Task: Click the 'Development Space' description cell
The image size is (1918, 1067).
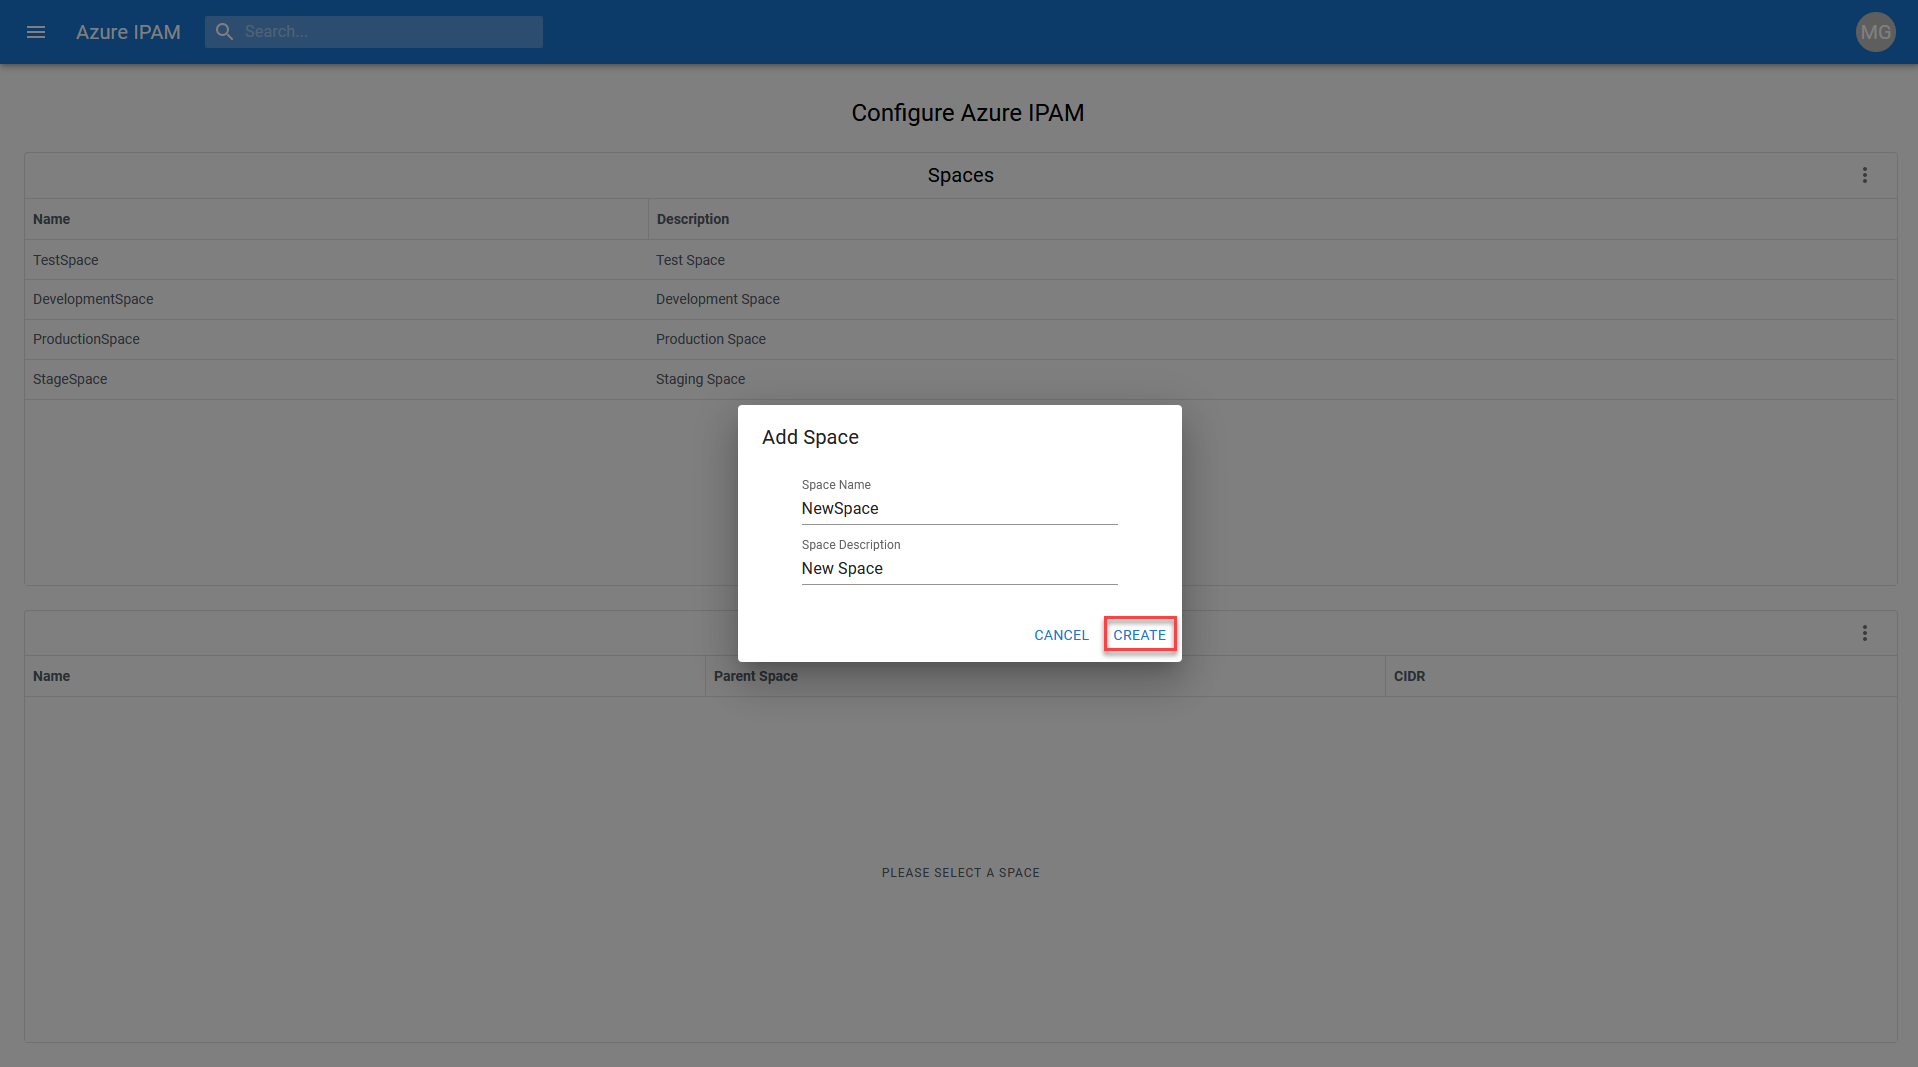Action: (718, 299)
